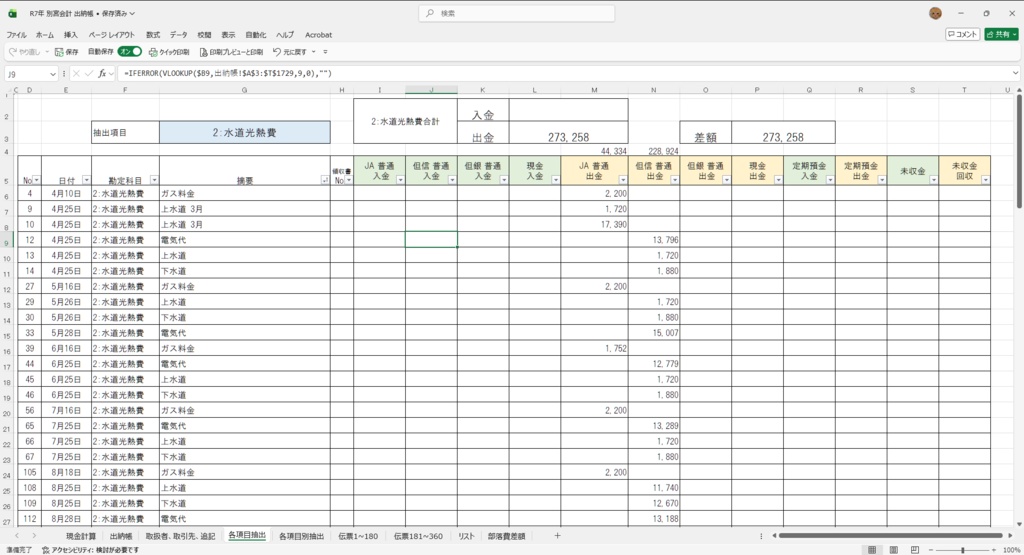Open the 勘定科目 column filter dropdown
Screen dimensions: 1024x555
[154, 180]
